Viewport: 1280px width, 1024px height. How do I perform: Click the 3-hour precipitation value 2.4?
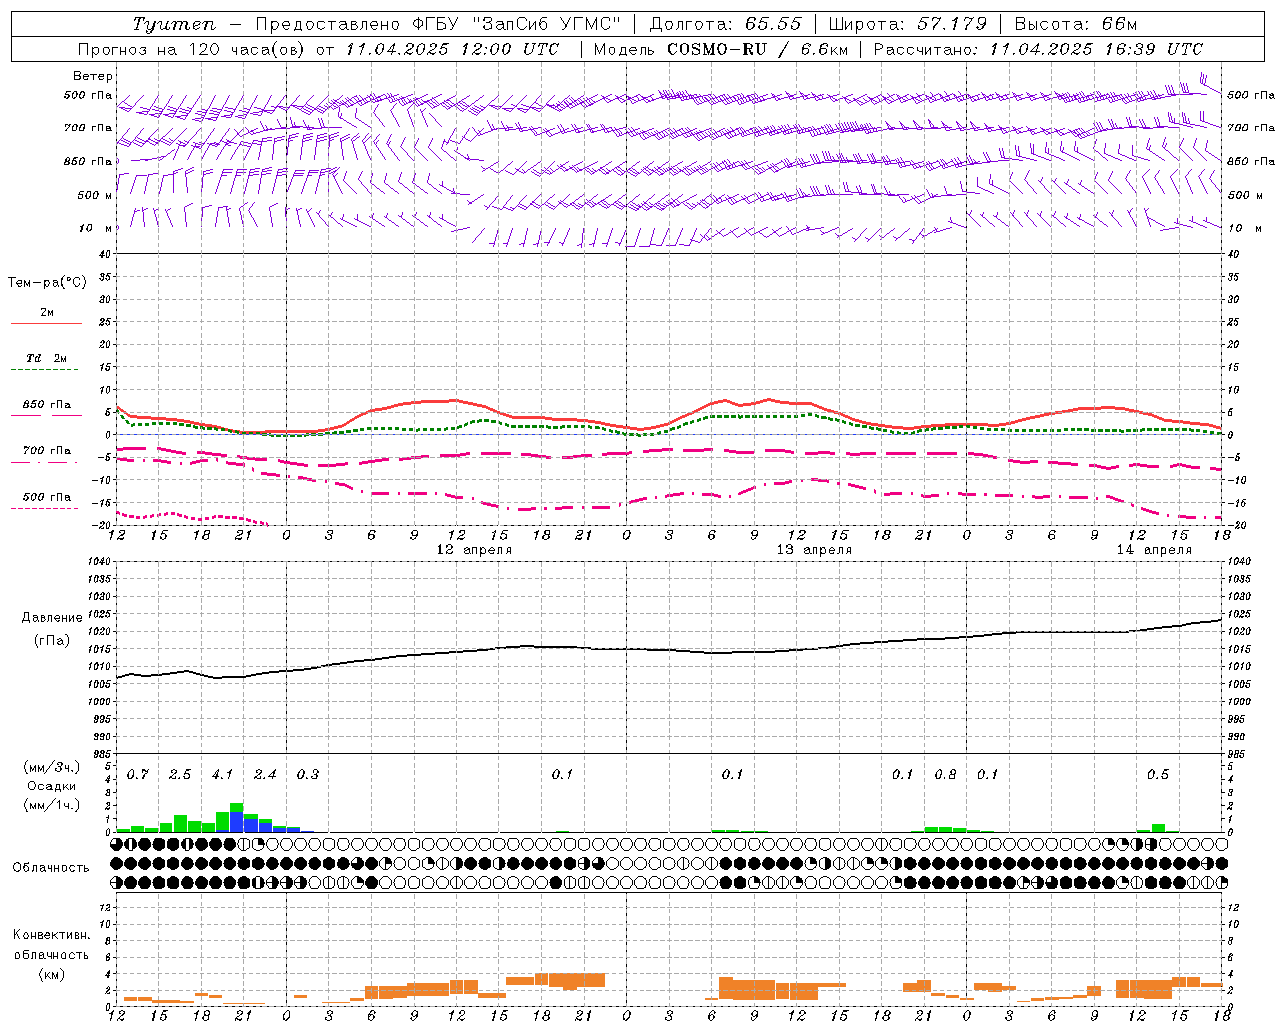(265, 775)
